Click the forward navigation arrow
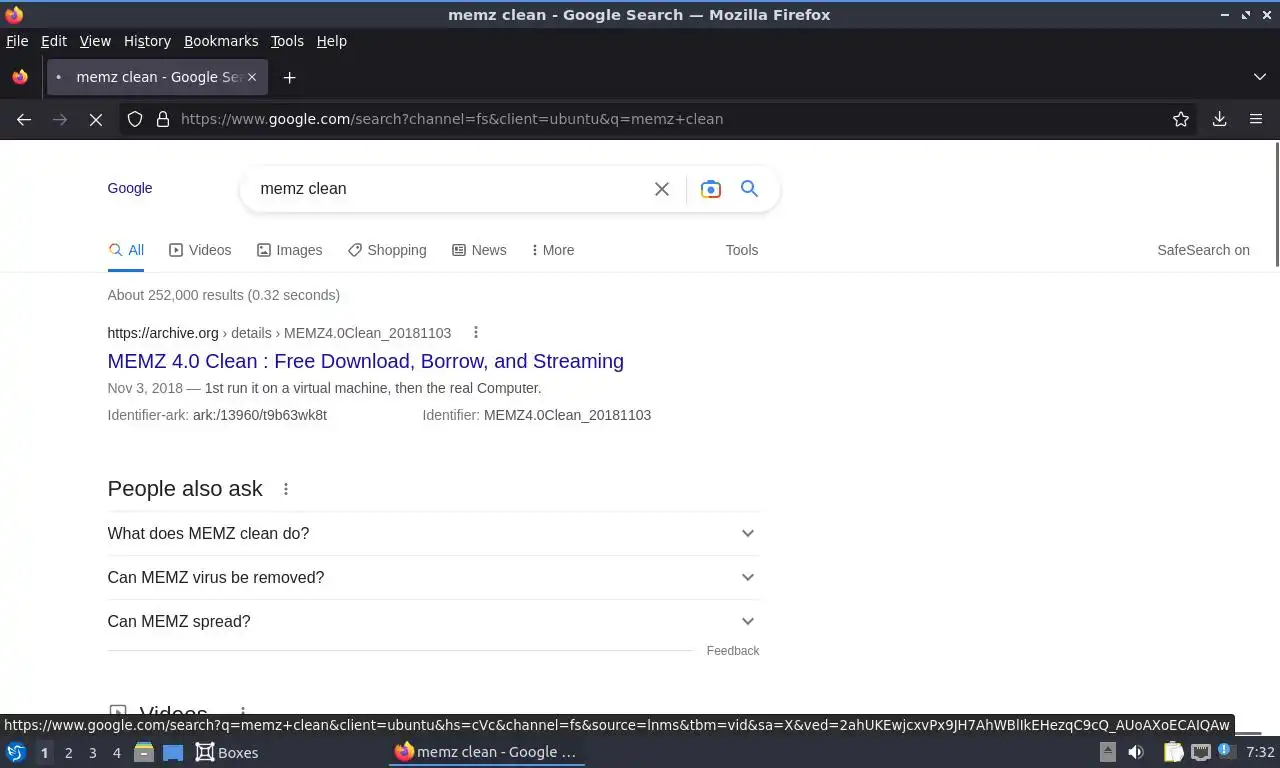The width and height of the screenshot is (1280, 768). (60, 119)
